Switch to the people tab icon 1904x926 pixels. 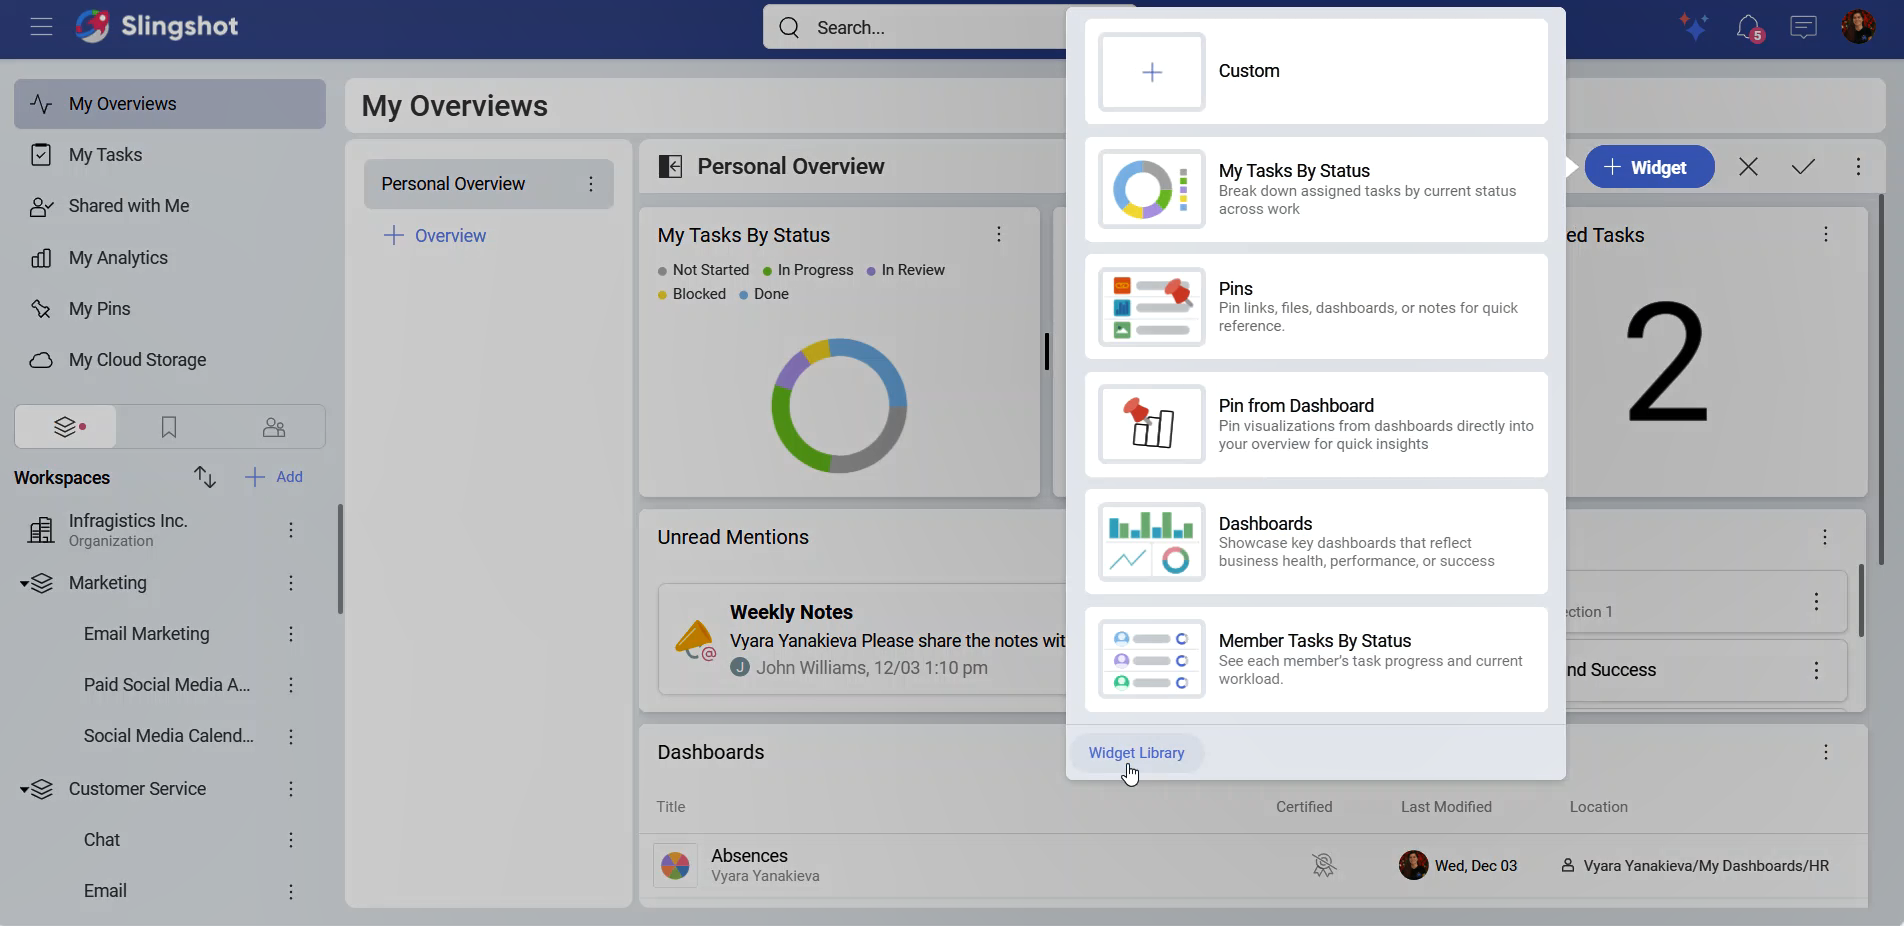273,428
